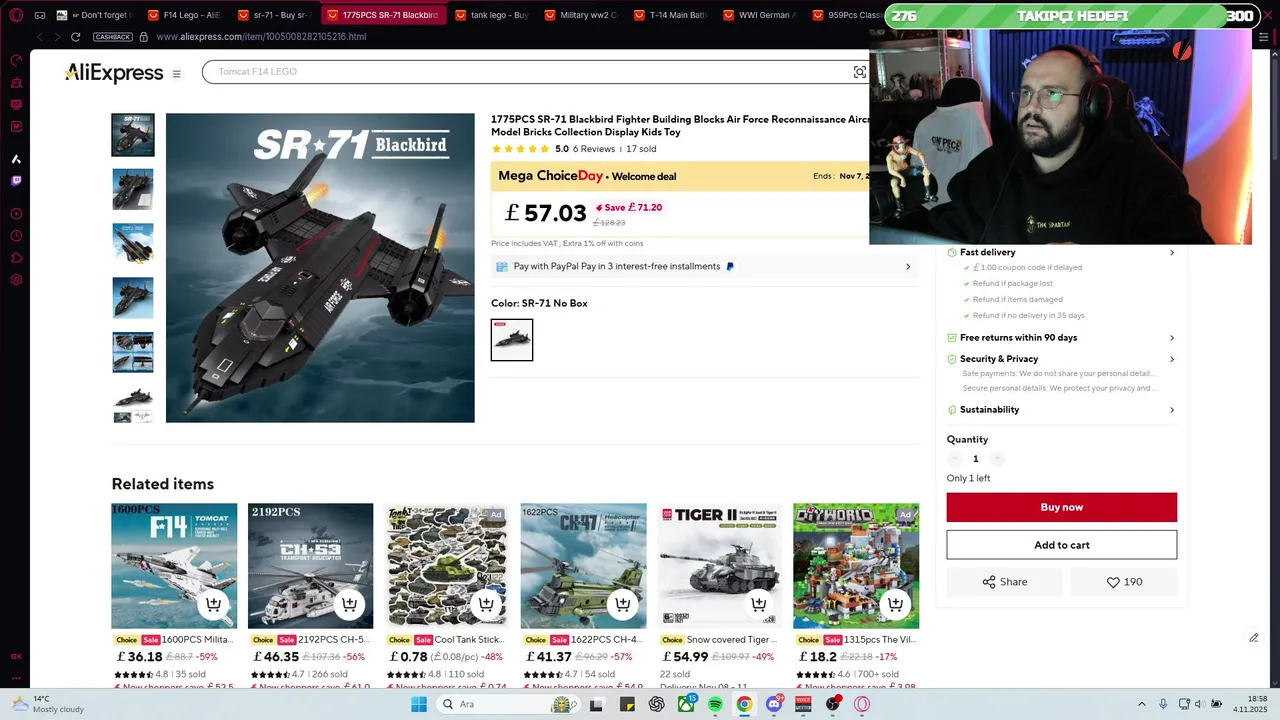
Task: Switch to 'Military ww2' browser tab
Action: (581, 15)
